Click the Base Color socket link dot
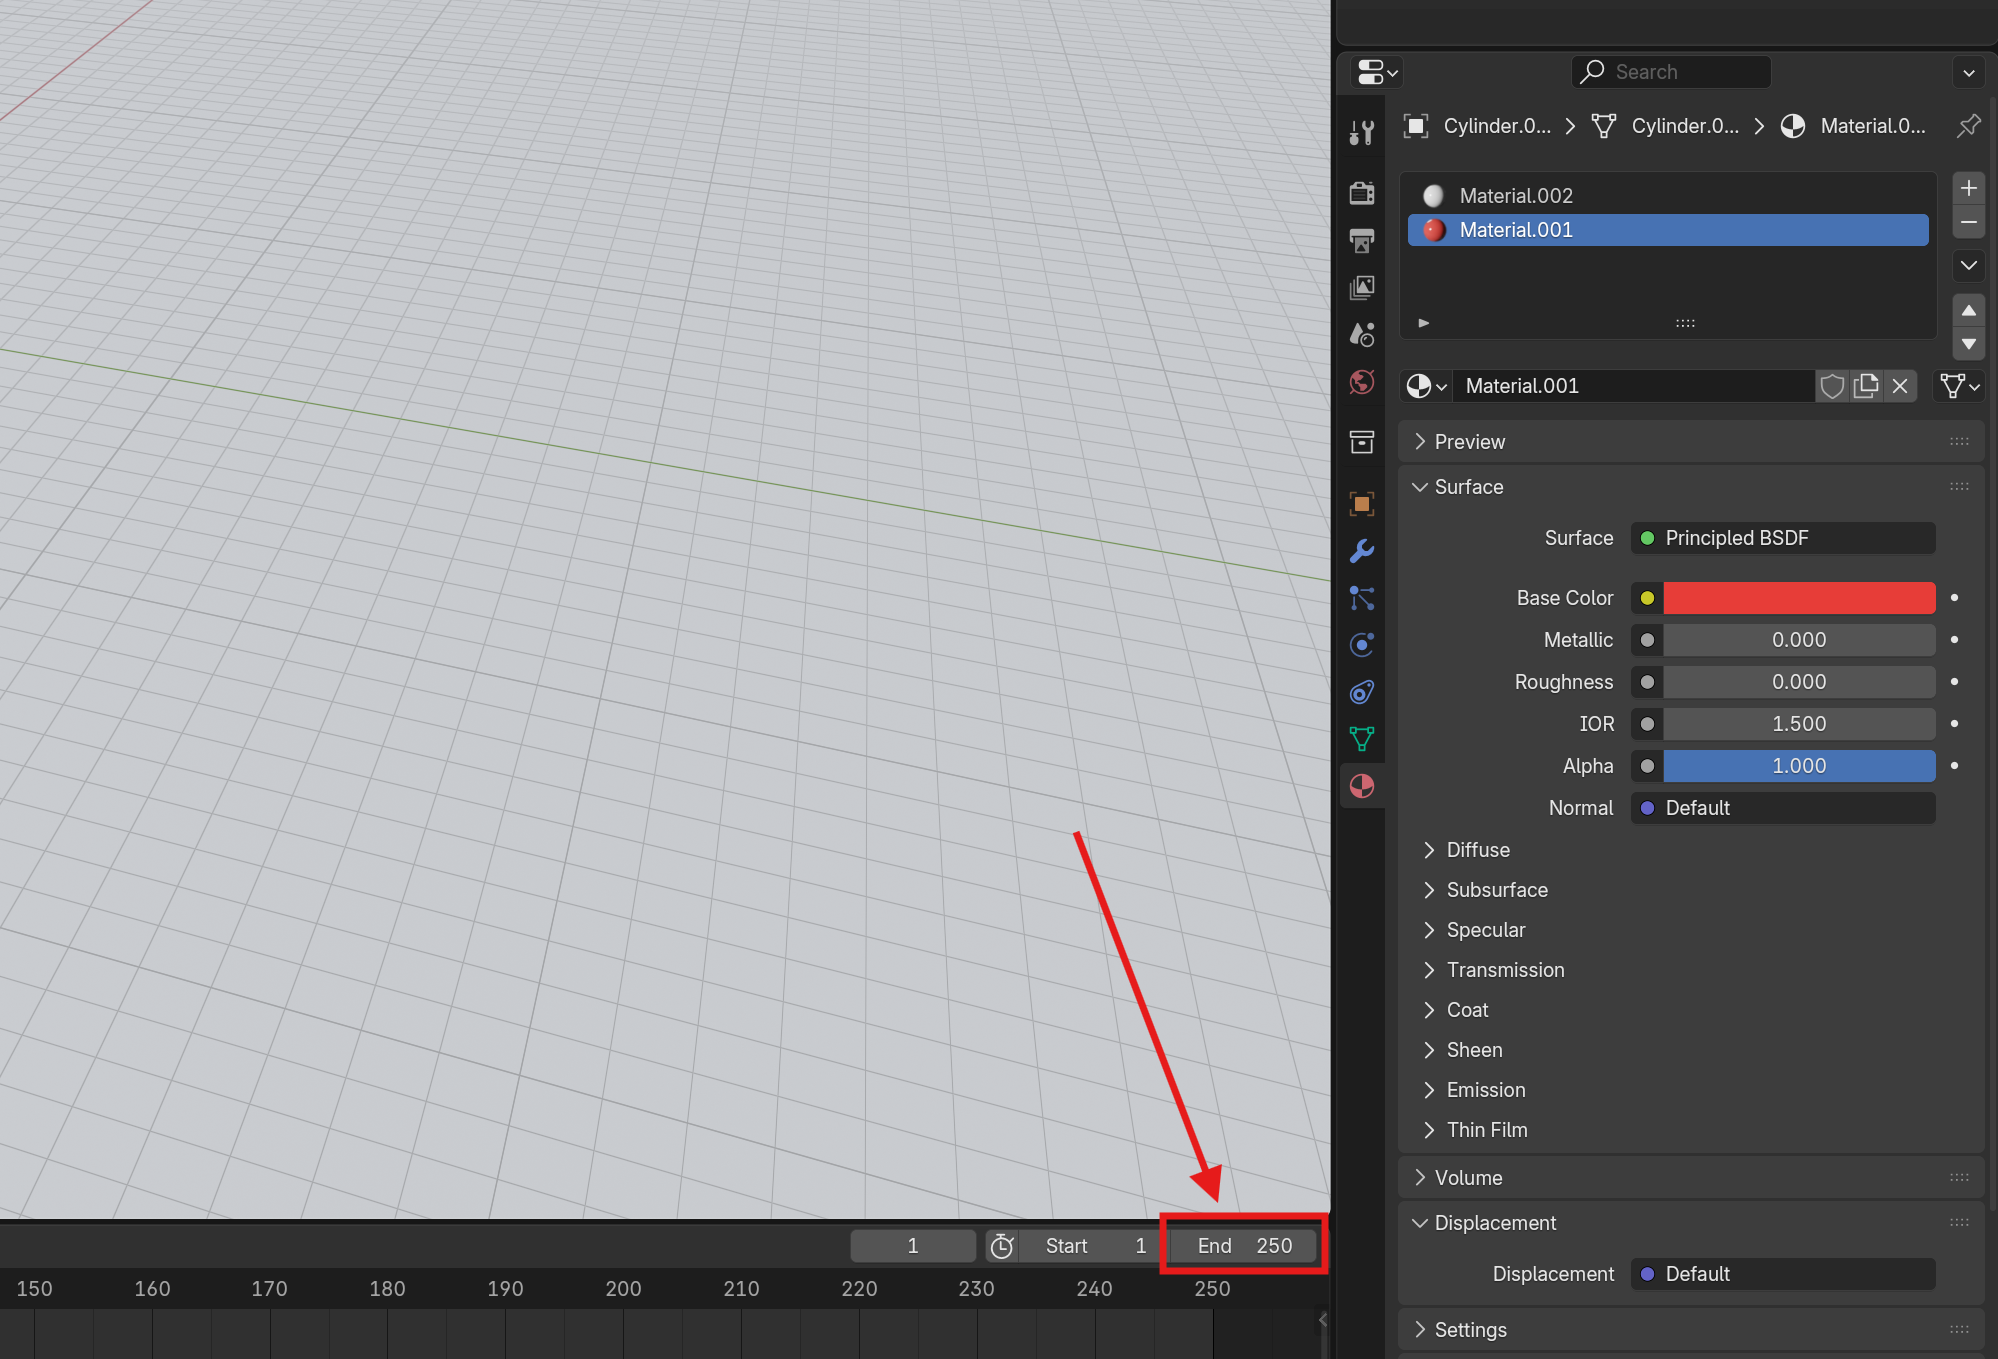Viewport: 1998px width, 1359px height. pyautogui.click(x=1647, y=598)
